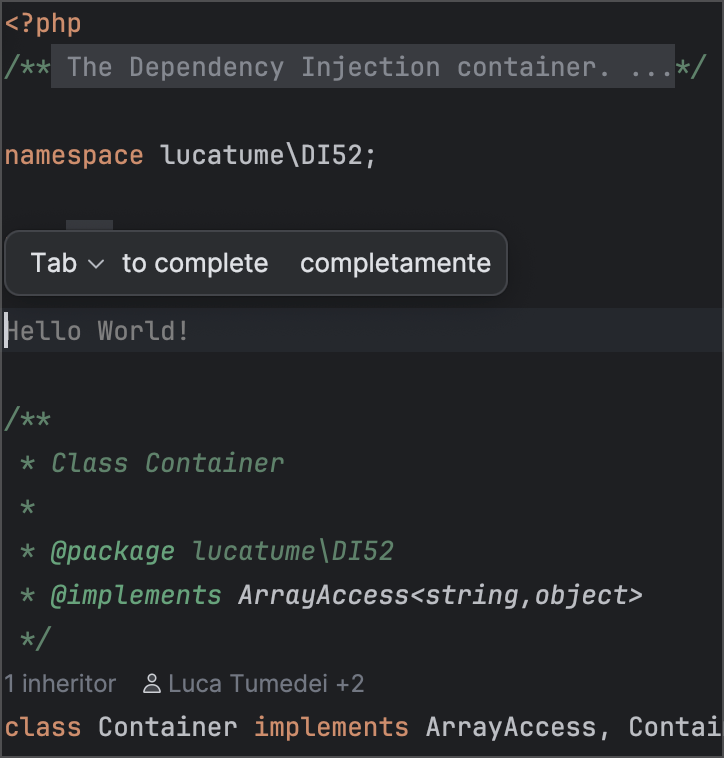Click the "to complete" hint text
Screen dimensions: 724x758
coord(195,263)
